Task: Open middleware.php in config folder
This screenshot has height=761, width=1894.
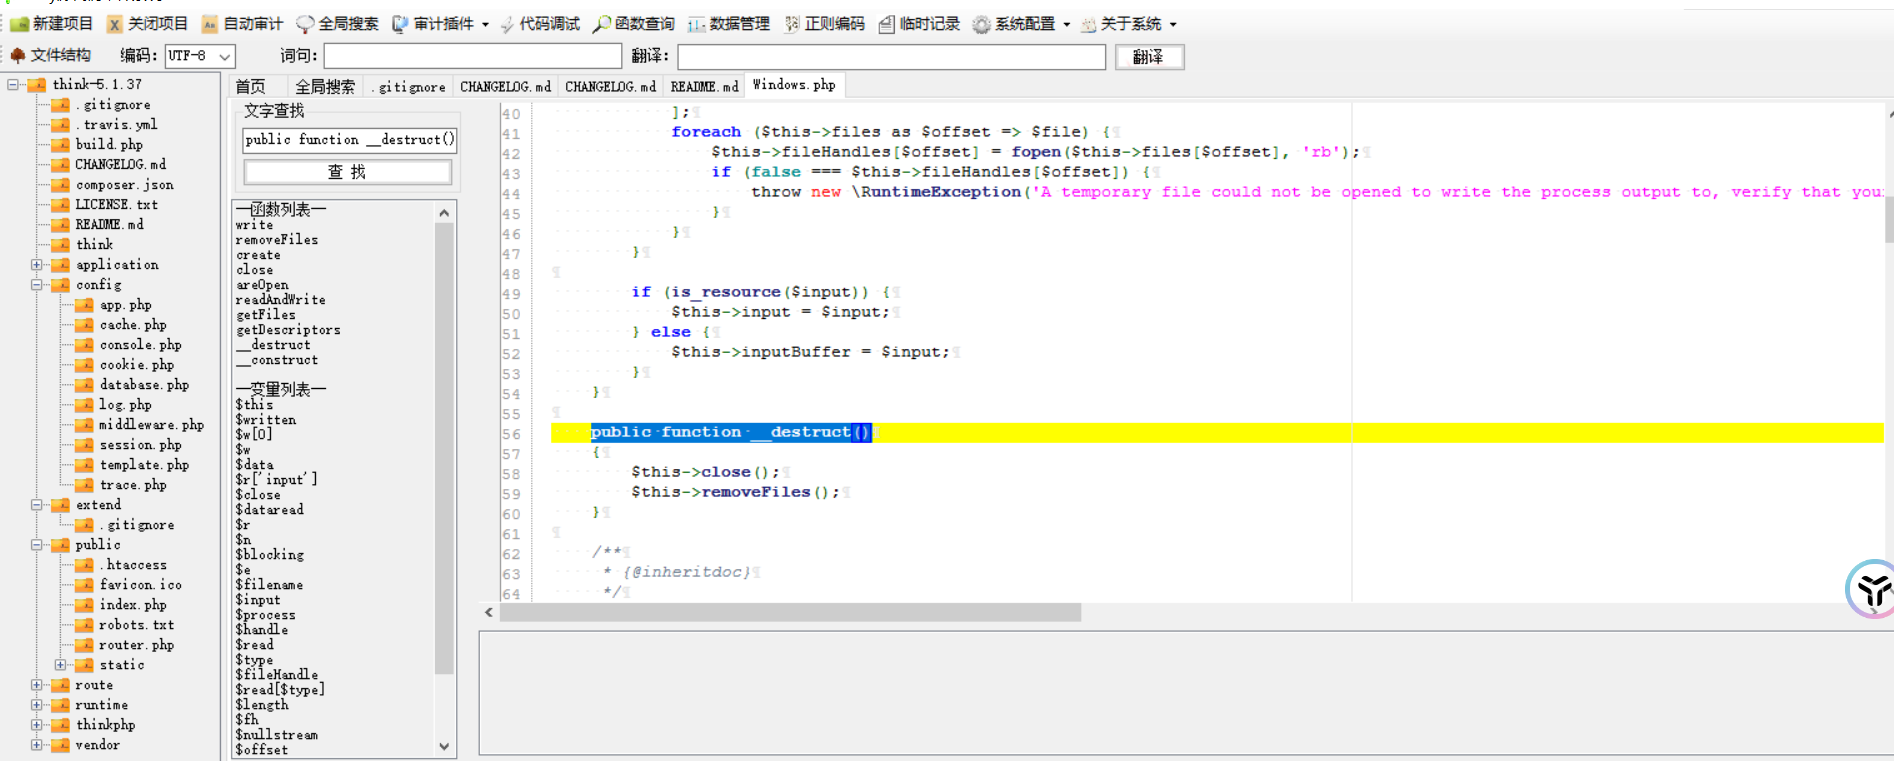Action: (151, 425)
